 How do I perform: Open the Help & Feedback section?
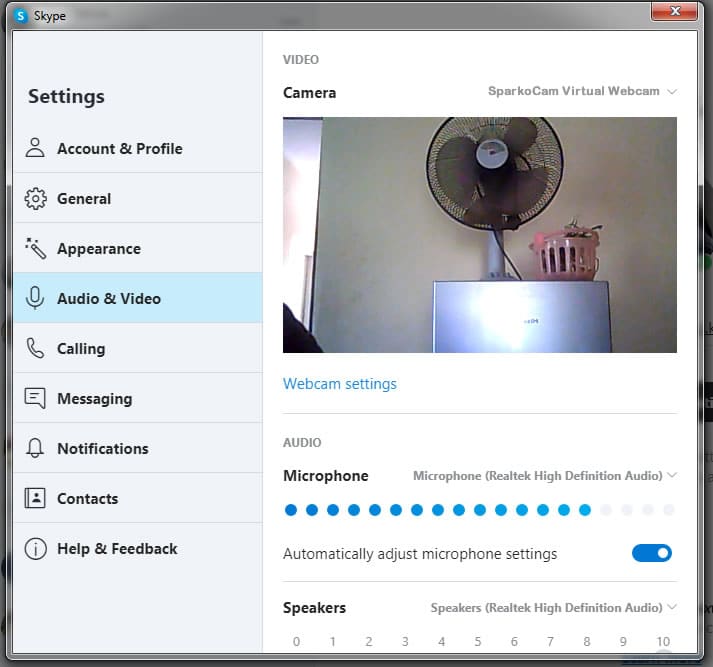pyautogui.click(x=138, y=548)
